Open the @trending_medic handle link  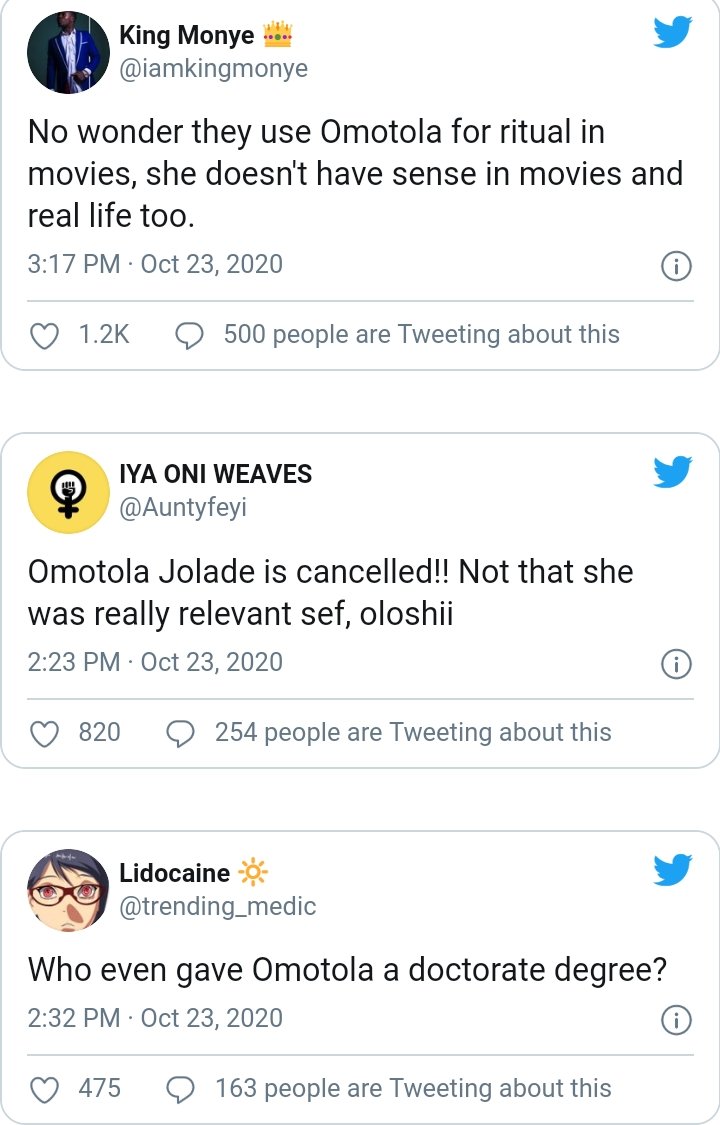pos(218,906)
